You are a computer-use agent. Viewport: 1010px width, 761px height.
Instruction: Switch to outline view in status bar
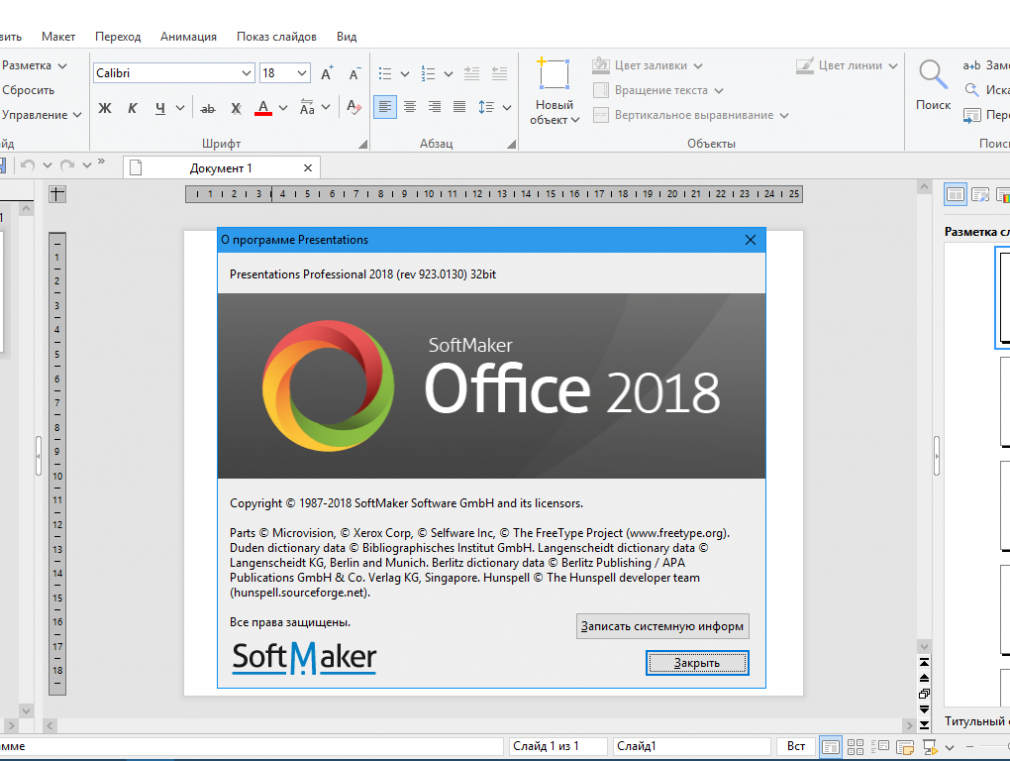point(880,747)
